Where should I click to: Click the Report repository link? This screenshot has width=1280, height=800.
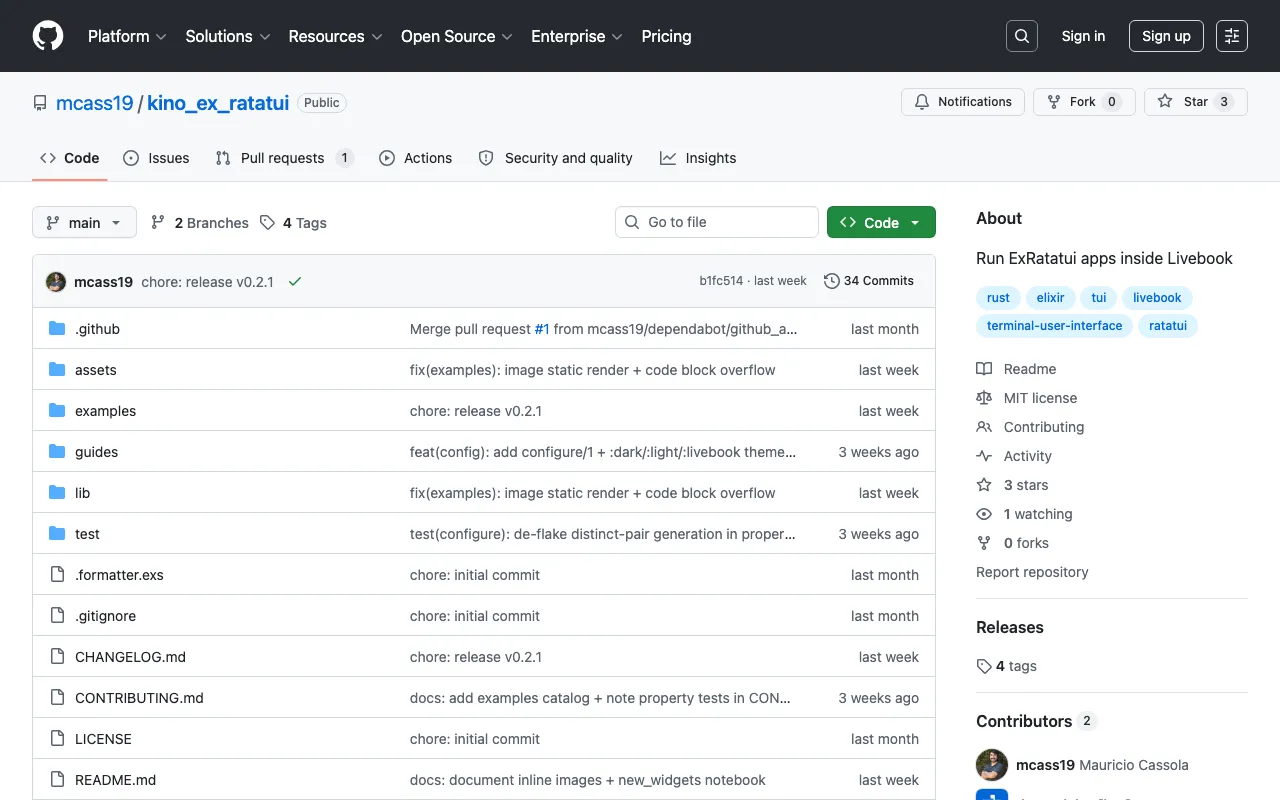click(1032, 572)
